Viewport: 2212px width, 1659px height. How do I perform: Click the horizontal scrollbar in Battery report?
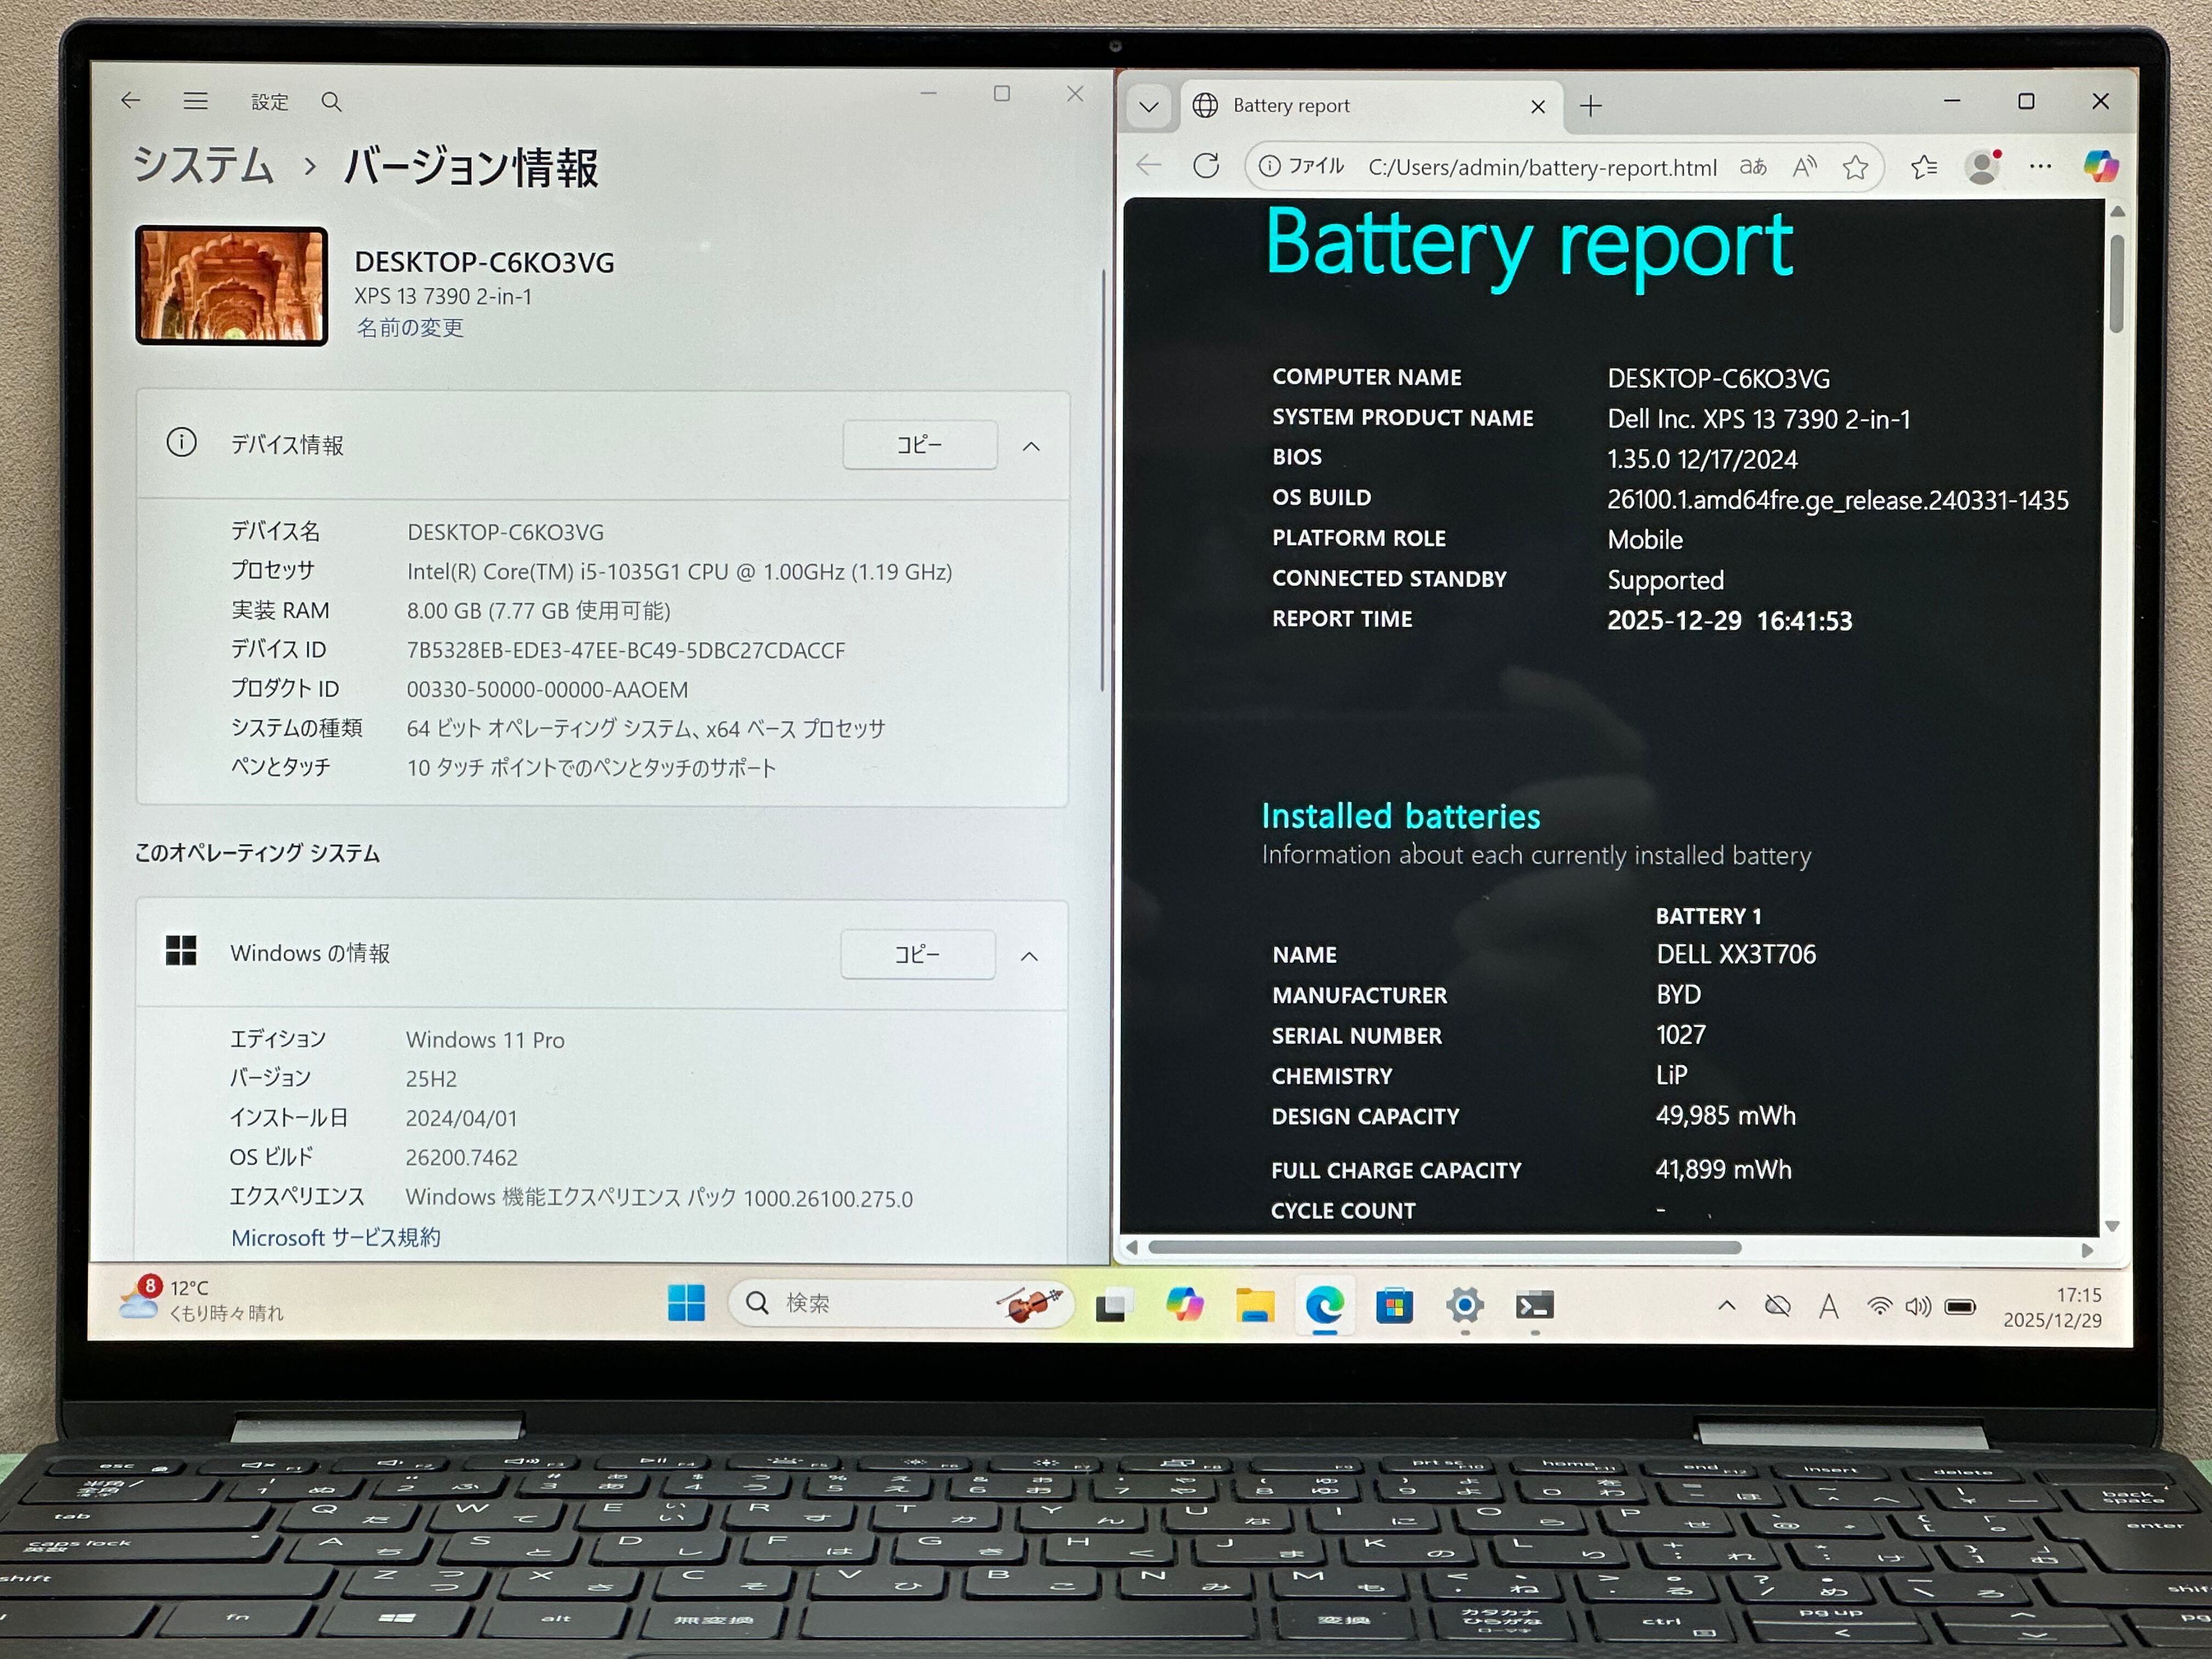1444,1248
